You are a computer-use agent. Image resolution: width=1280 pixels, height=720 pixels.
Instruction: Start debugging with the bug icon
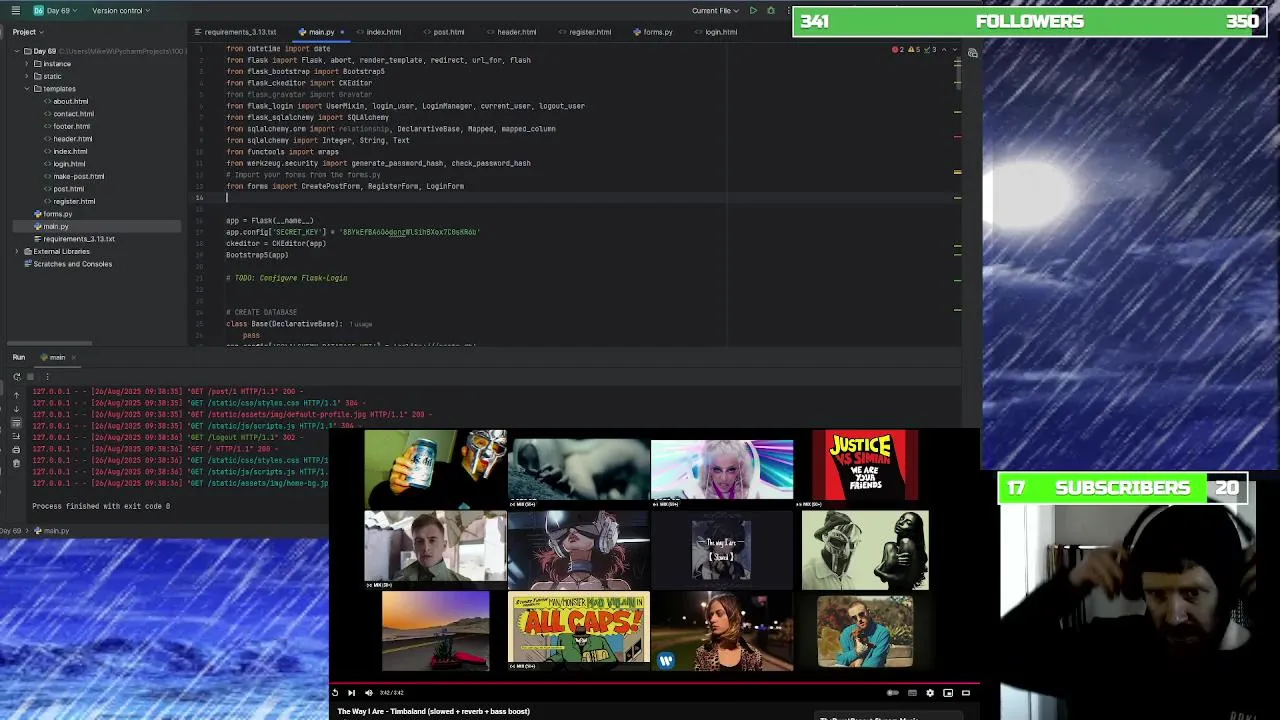pos(771,10)
